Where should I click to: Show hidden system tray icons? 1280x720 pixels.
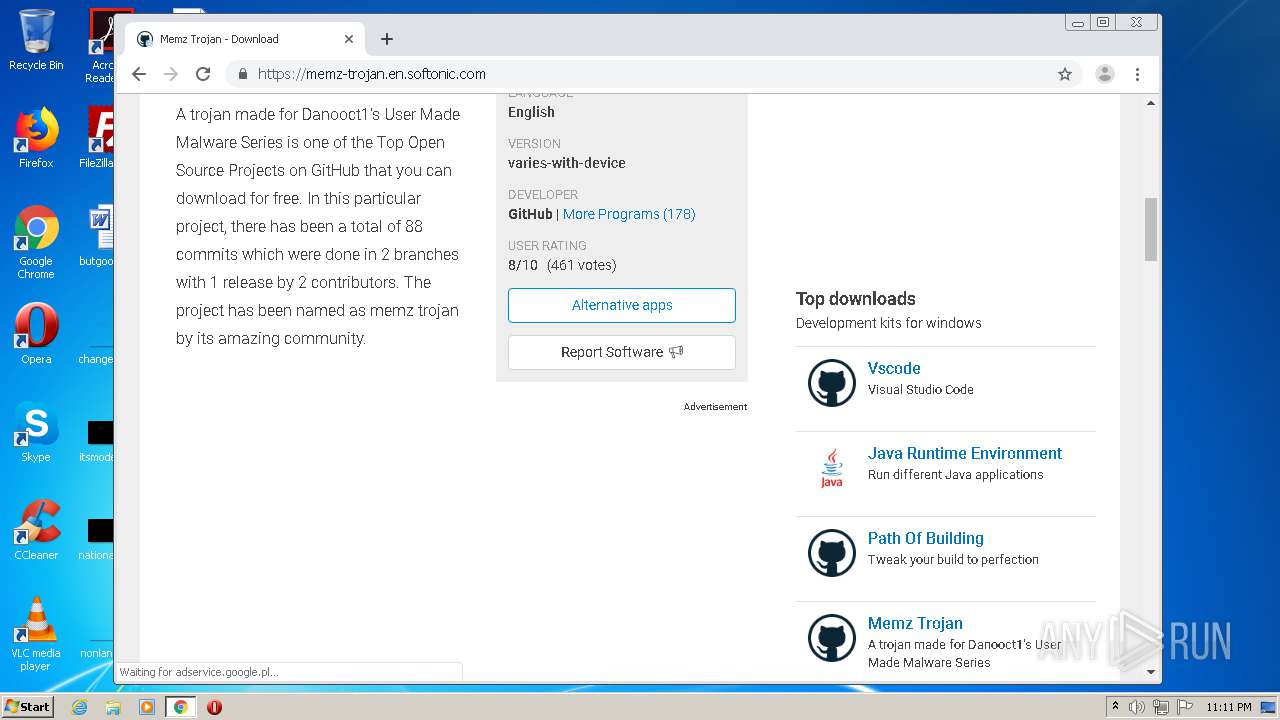[x=1115, y=707]
